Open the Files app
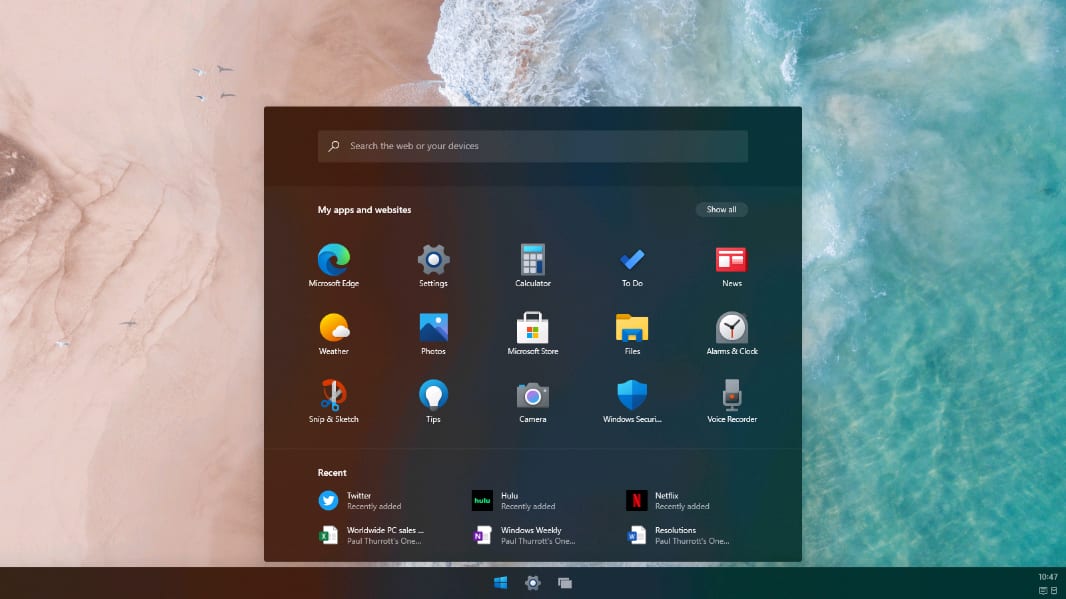This screenshot has width=1066, height=599. coord(632,329)
